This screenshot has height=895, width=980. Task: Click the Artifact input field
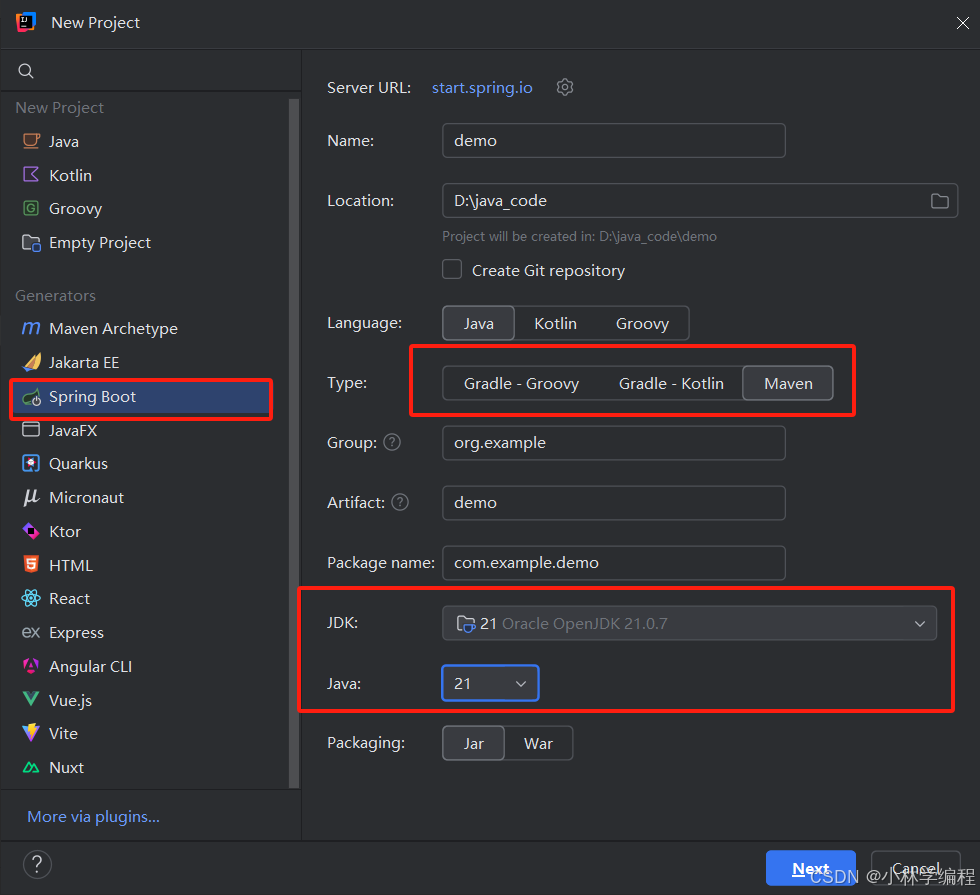(614, 502)
